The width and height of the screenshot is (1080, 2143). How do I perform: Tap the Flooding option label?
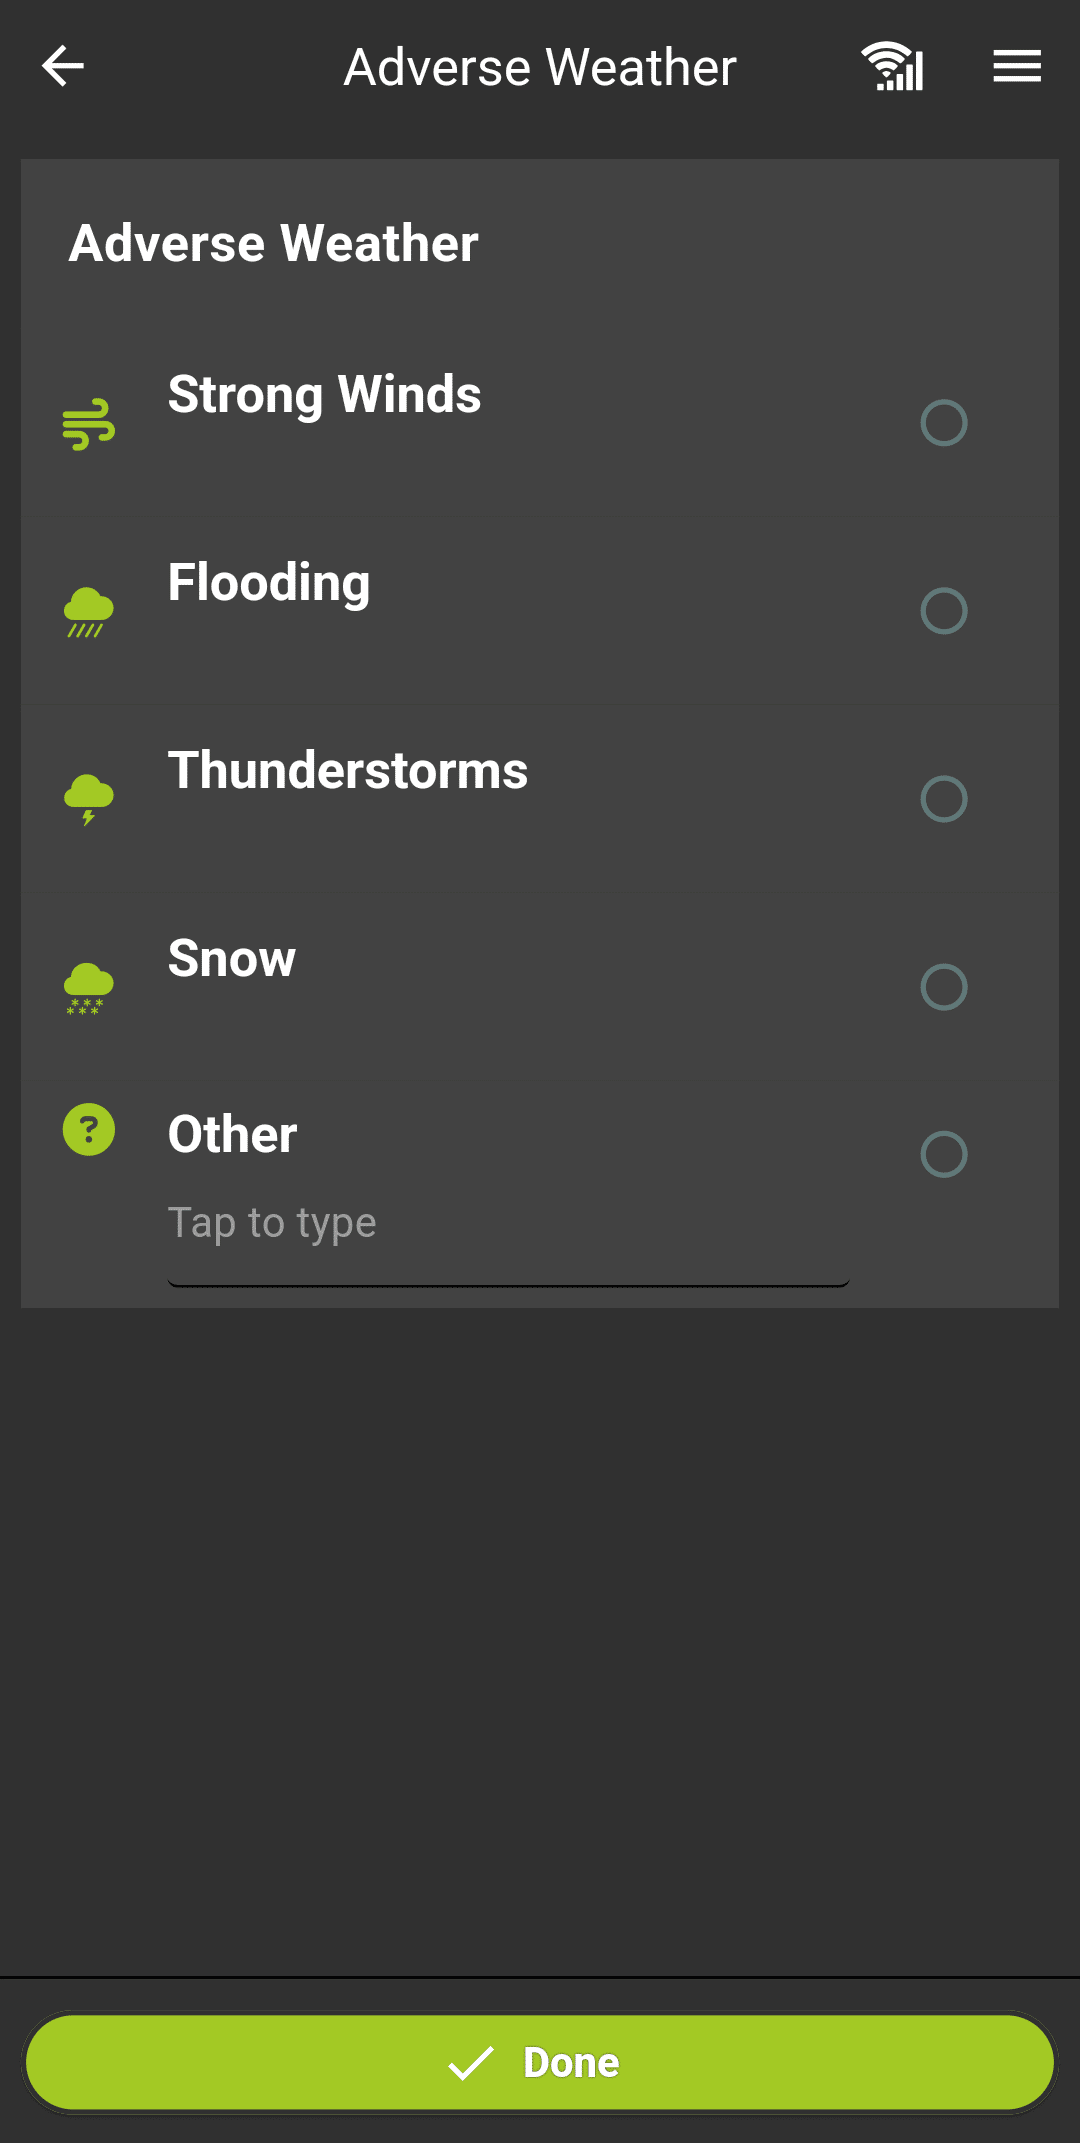[269, 582]
